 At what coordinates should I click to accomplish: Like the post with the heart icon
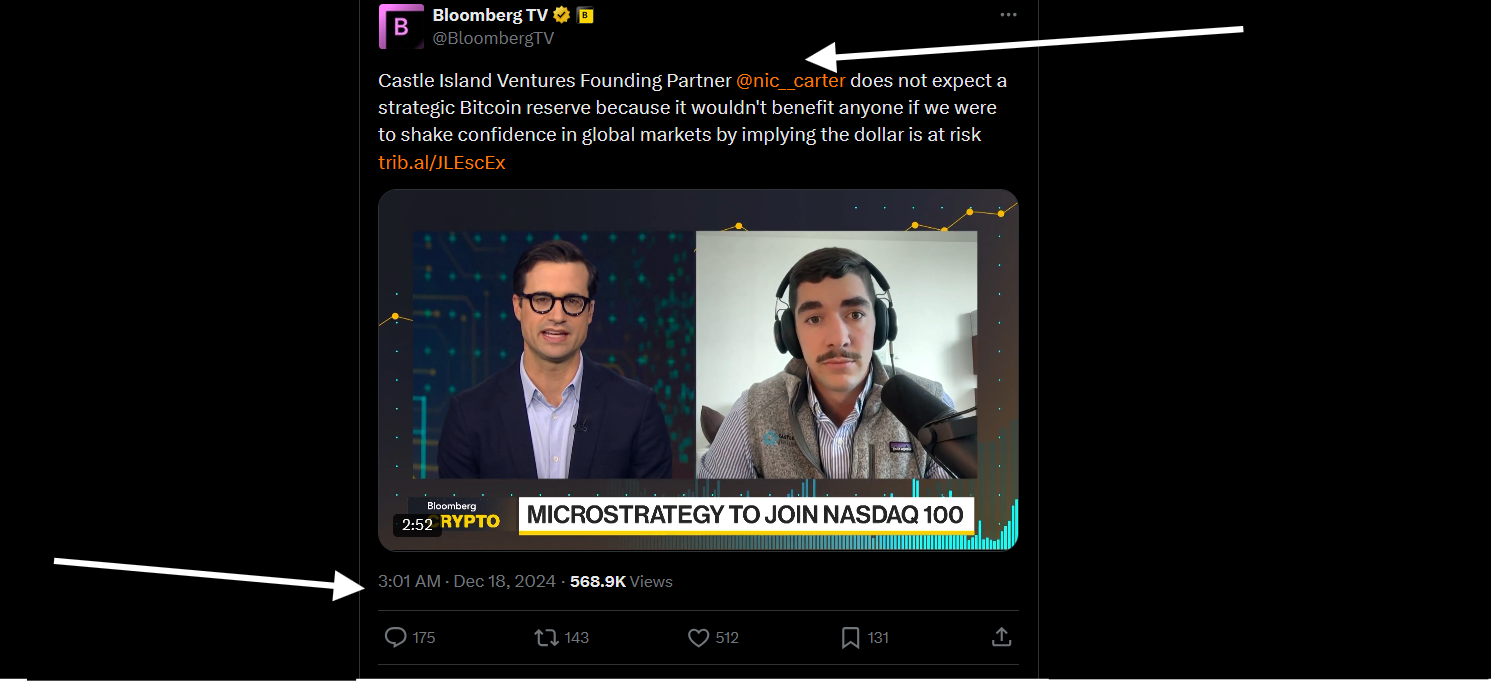tap(699, 637)
